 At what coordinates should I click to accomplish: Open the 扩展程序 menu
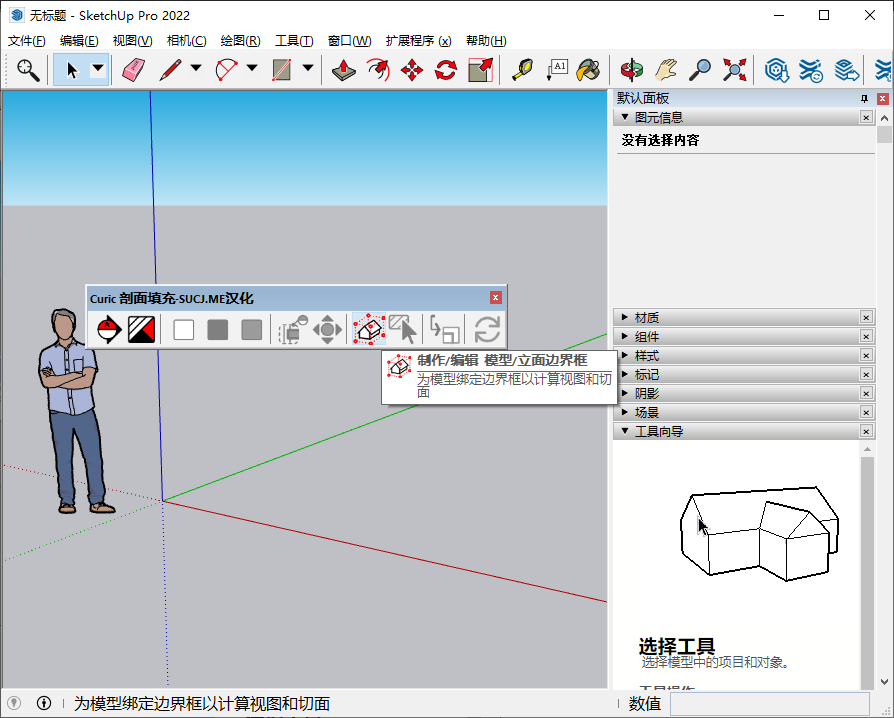tap(417, 40)
